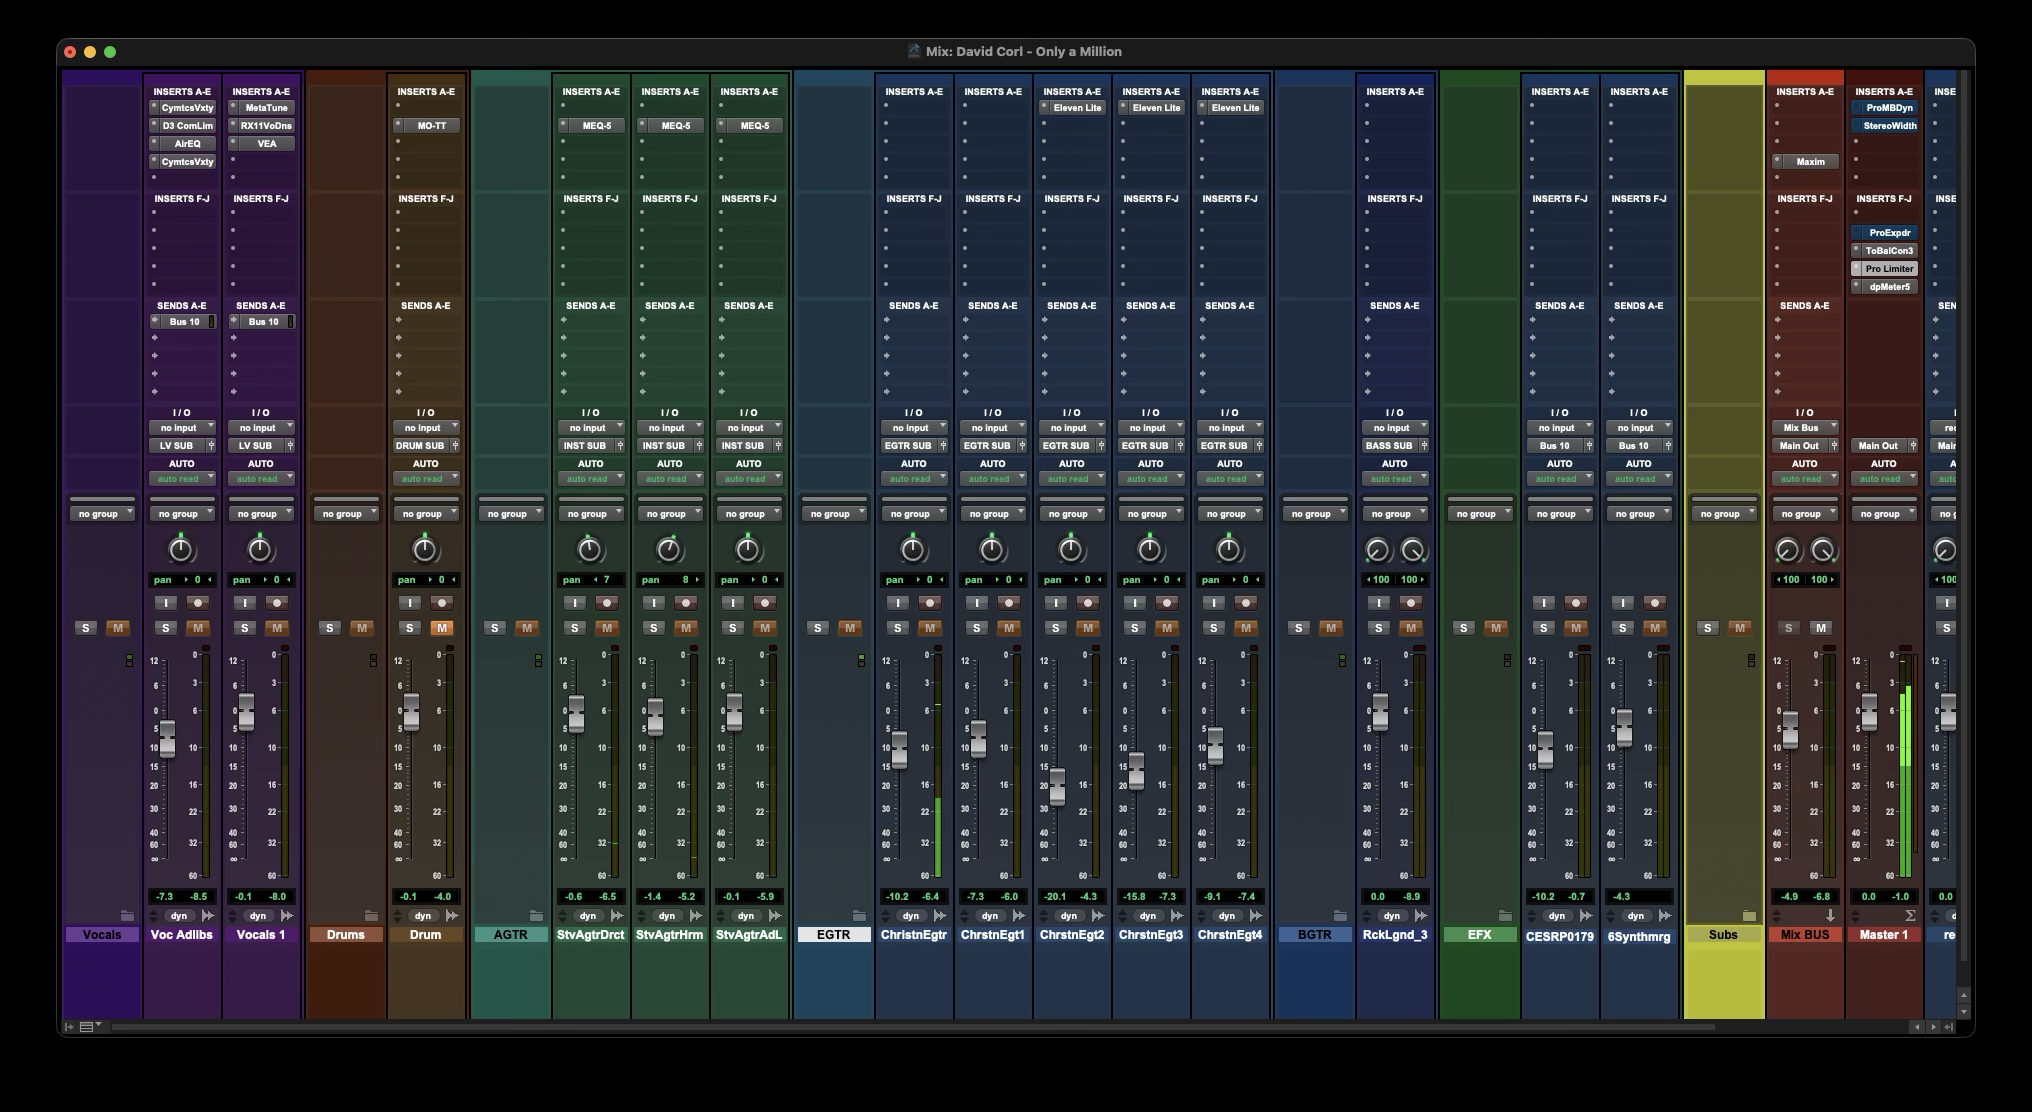Image resolution: width=2032 pixels, height=1112 pixels.
Task: Solo the StvAgtrDrct track
Action: (x=575, y=628)
